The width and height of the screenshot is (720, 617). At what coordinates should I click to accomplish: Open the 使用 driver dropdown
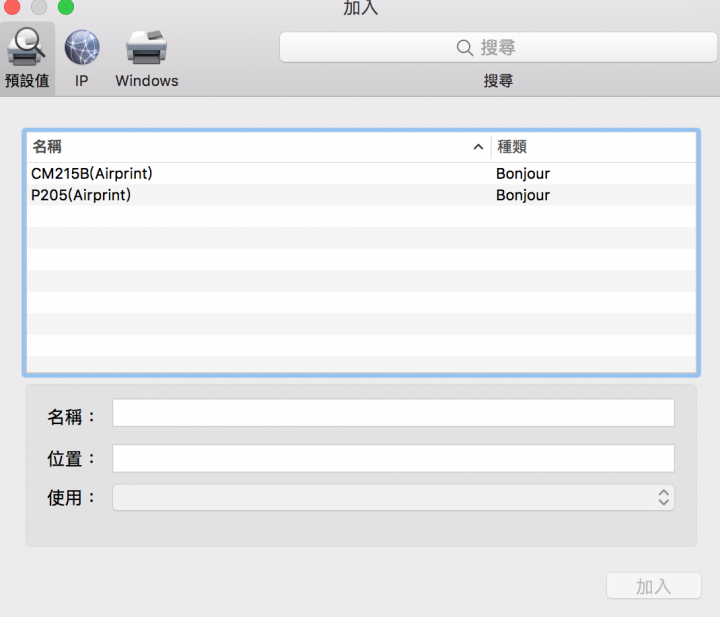click(394, 498)
